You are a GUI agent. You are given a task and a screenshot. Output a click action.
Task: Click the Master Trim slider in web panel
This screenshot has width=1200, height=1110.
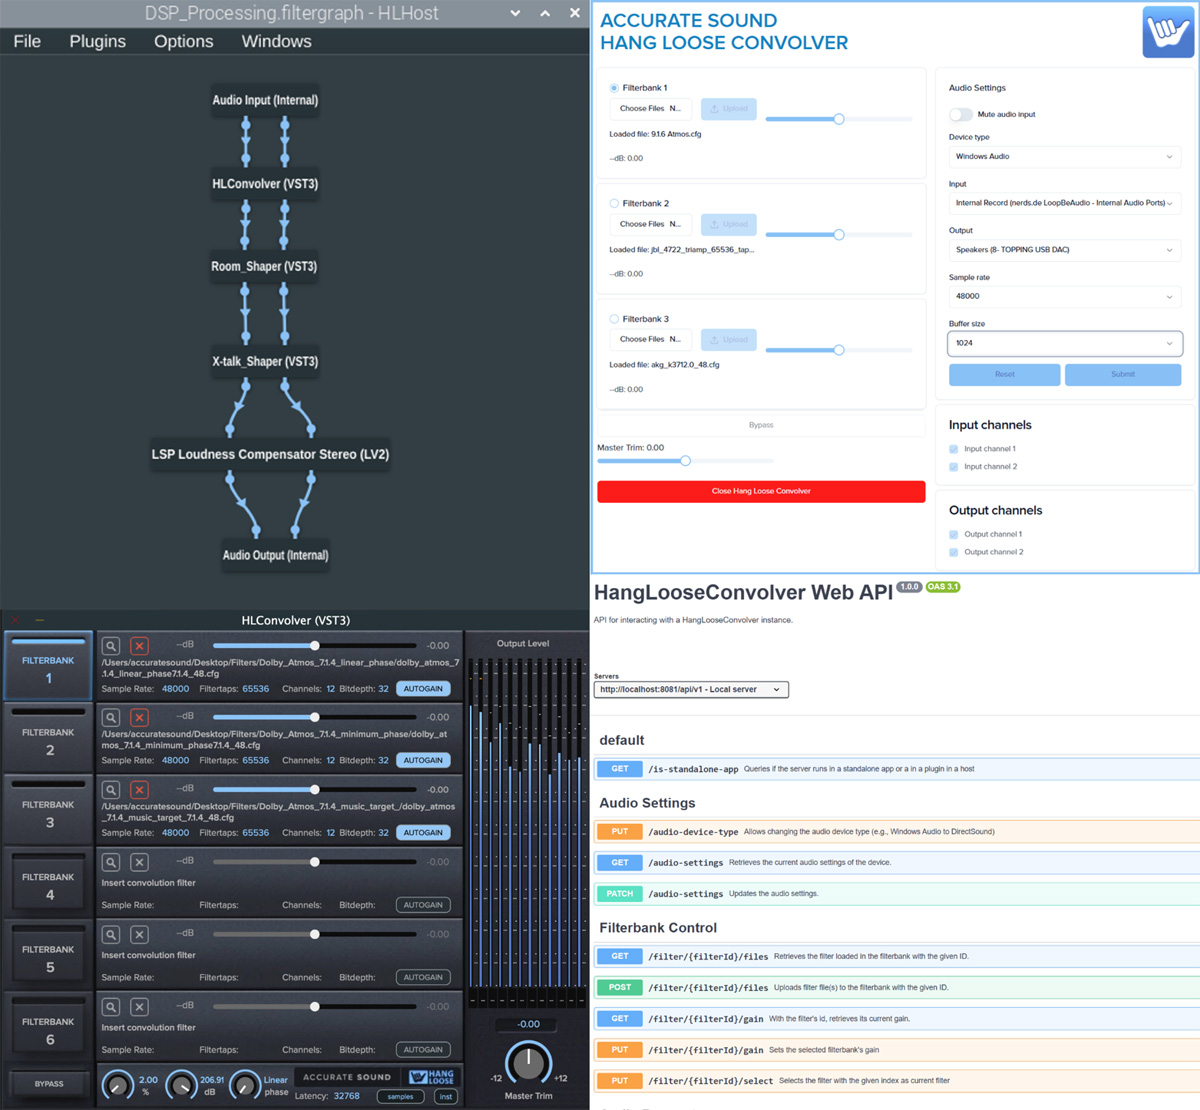[685, 461]
